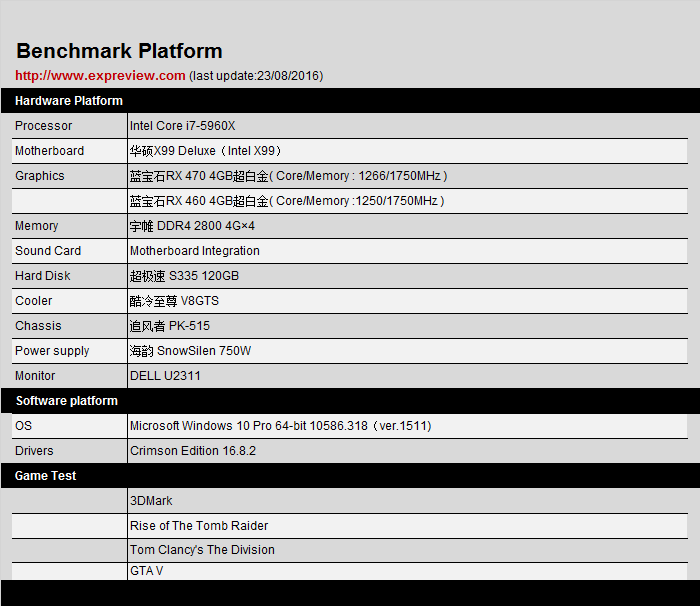Screen dimensions: 700x606
Task: Click the OS label cell
Action: pyautogui.click(x=70, y=426)
